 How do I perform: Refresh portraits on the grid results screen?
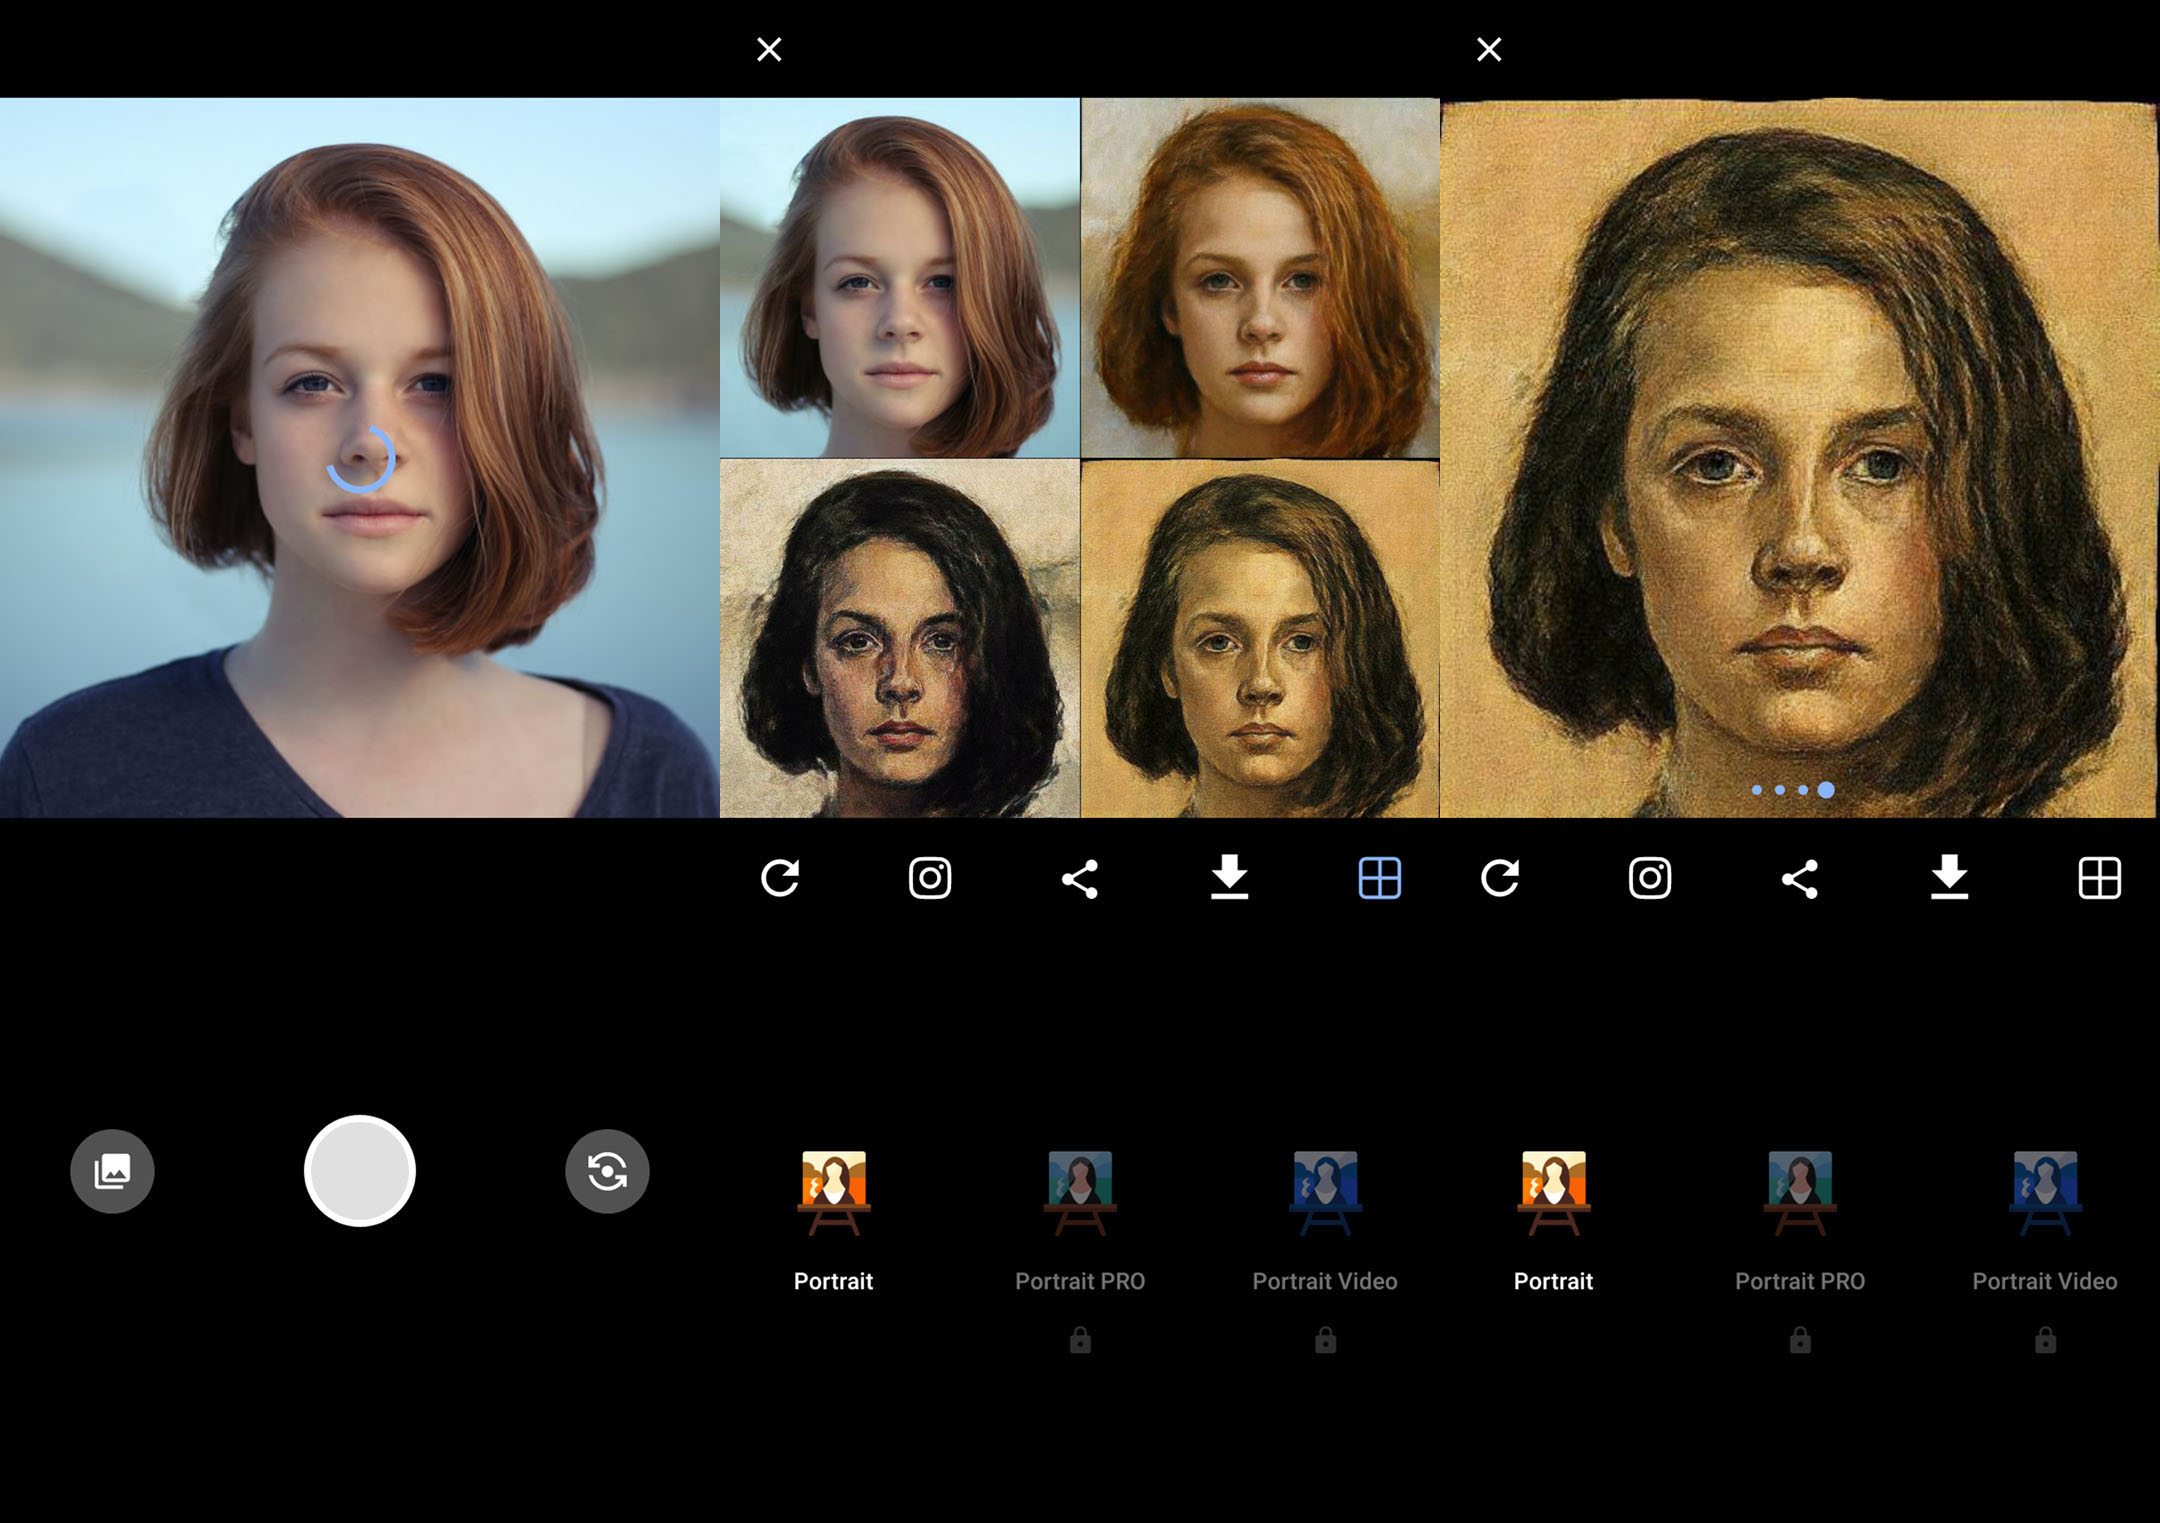click(780, 878)
